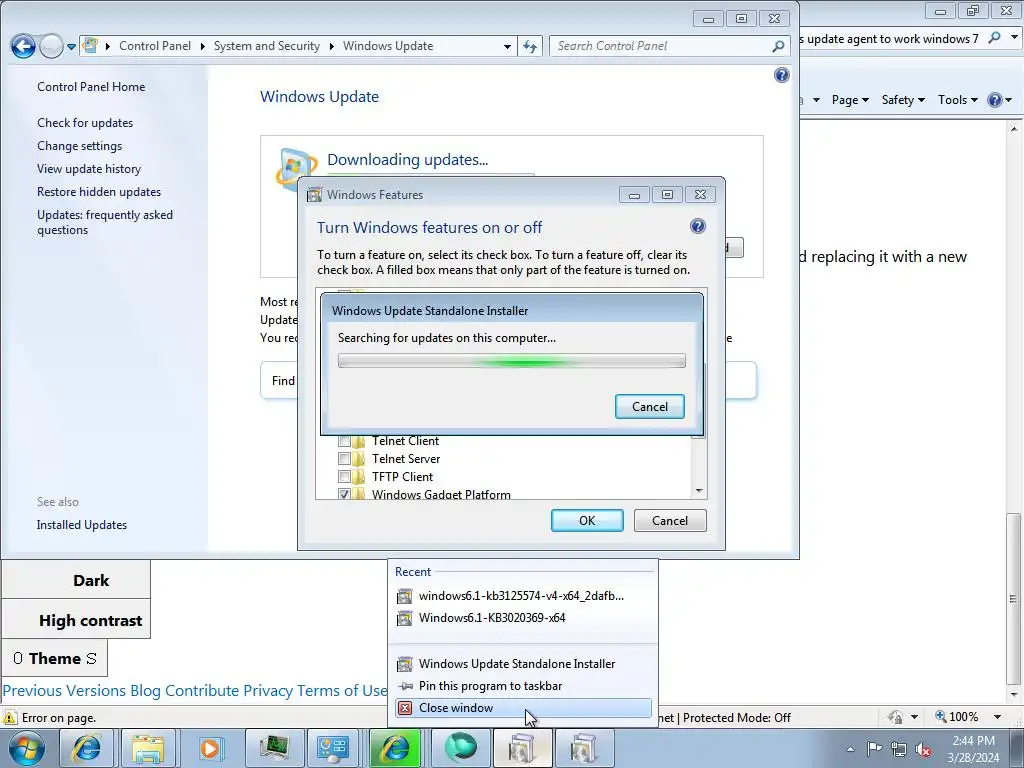The height and width of the screenshot is (768, 1024).
Task: Click the greyed Forward arrow in Control Panel
Action: pyautogui.click(x=51, y=46)
